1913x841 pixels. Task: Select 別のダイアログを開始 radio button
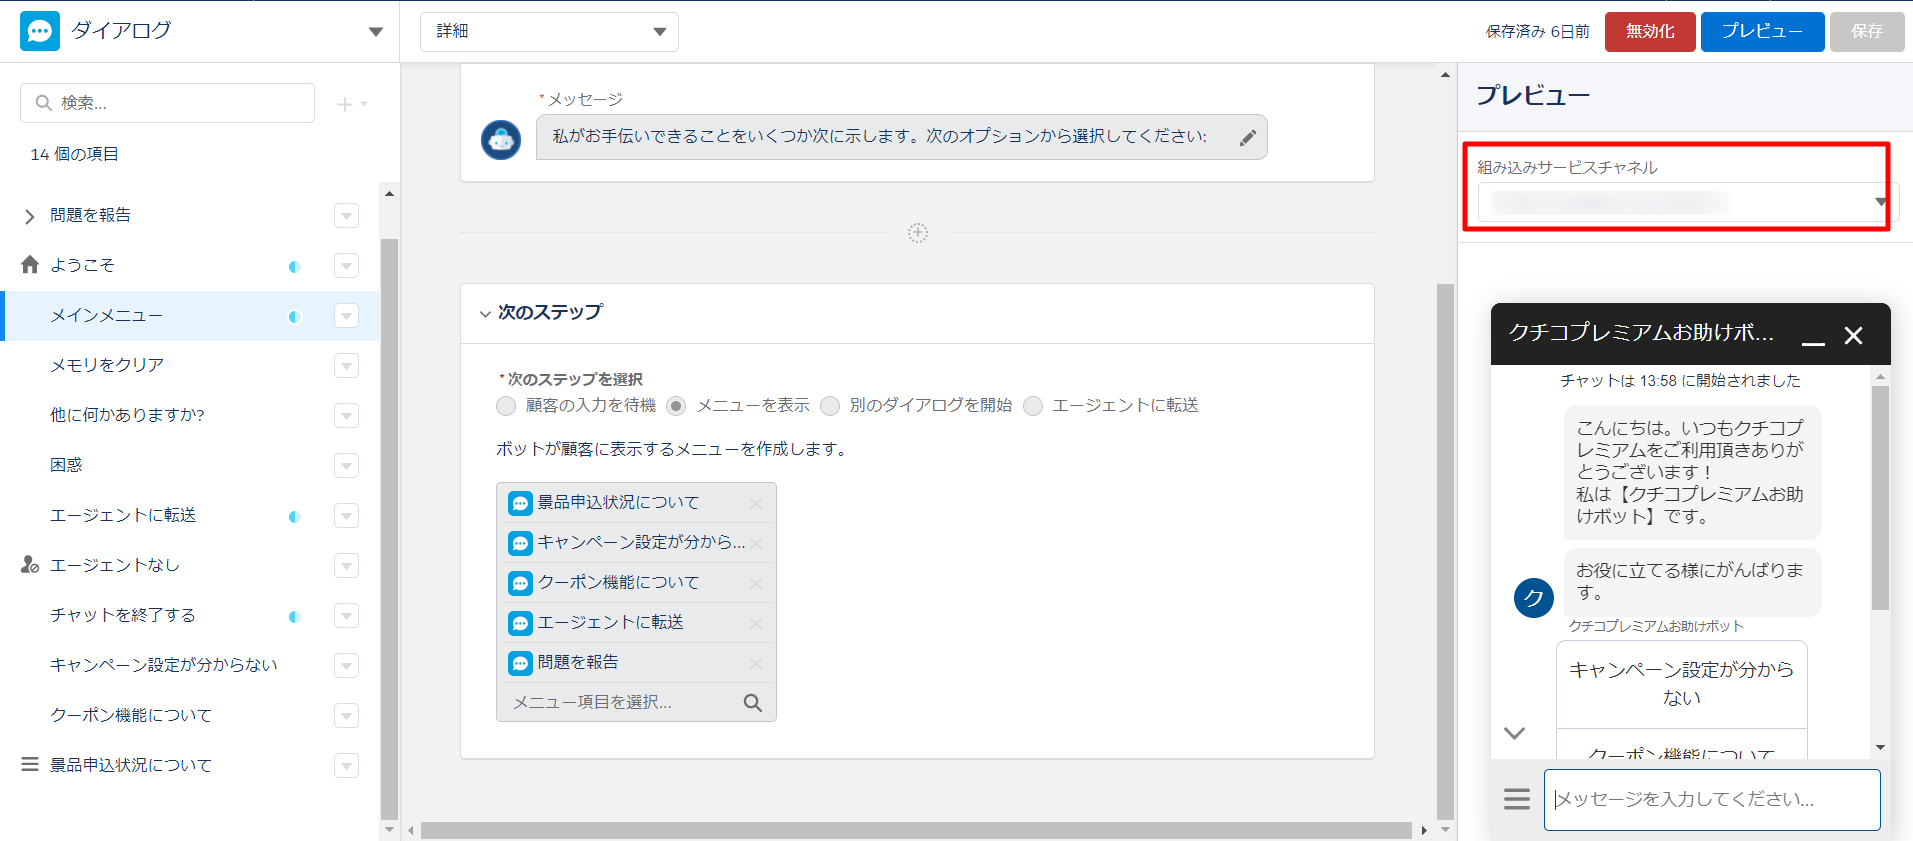830,406
